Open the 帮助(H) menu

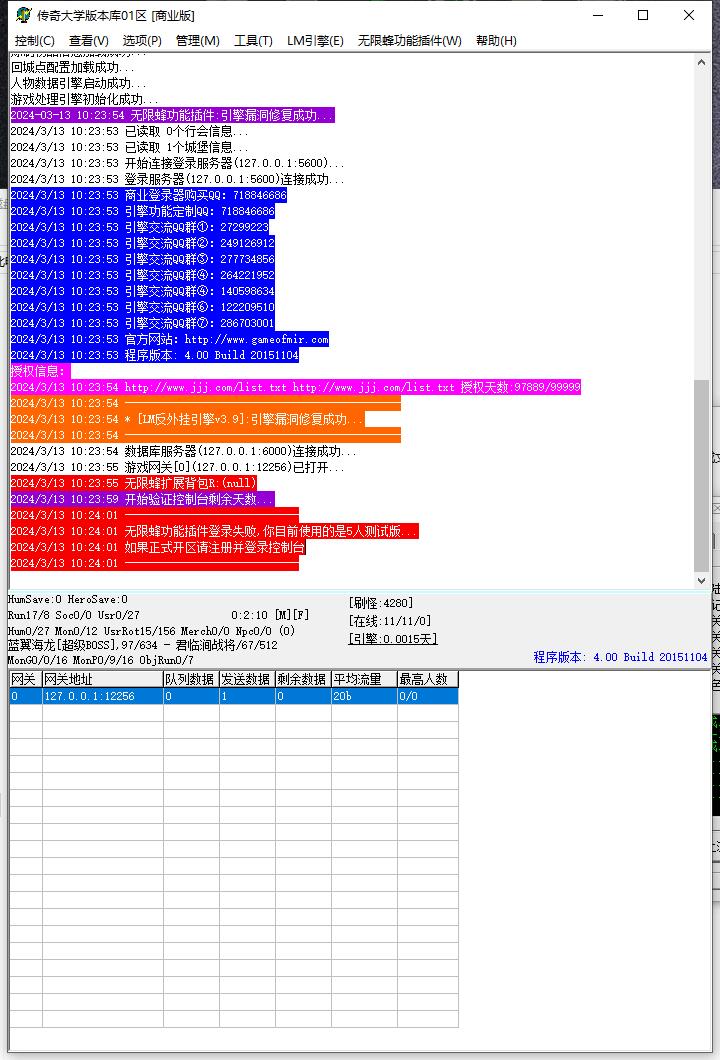pyautogui.click(x=496, y=41)
